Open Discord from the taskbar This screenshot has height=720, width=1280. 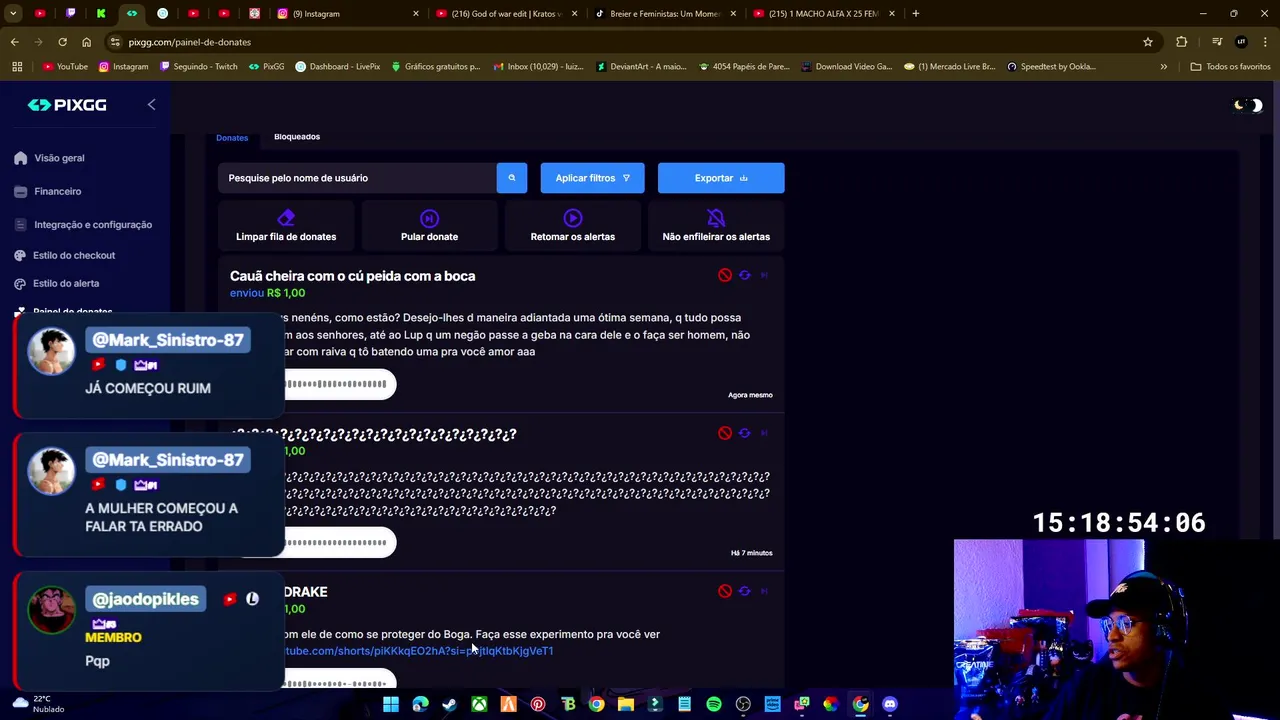890,704
